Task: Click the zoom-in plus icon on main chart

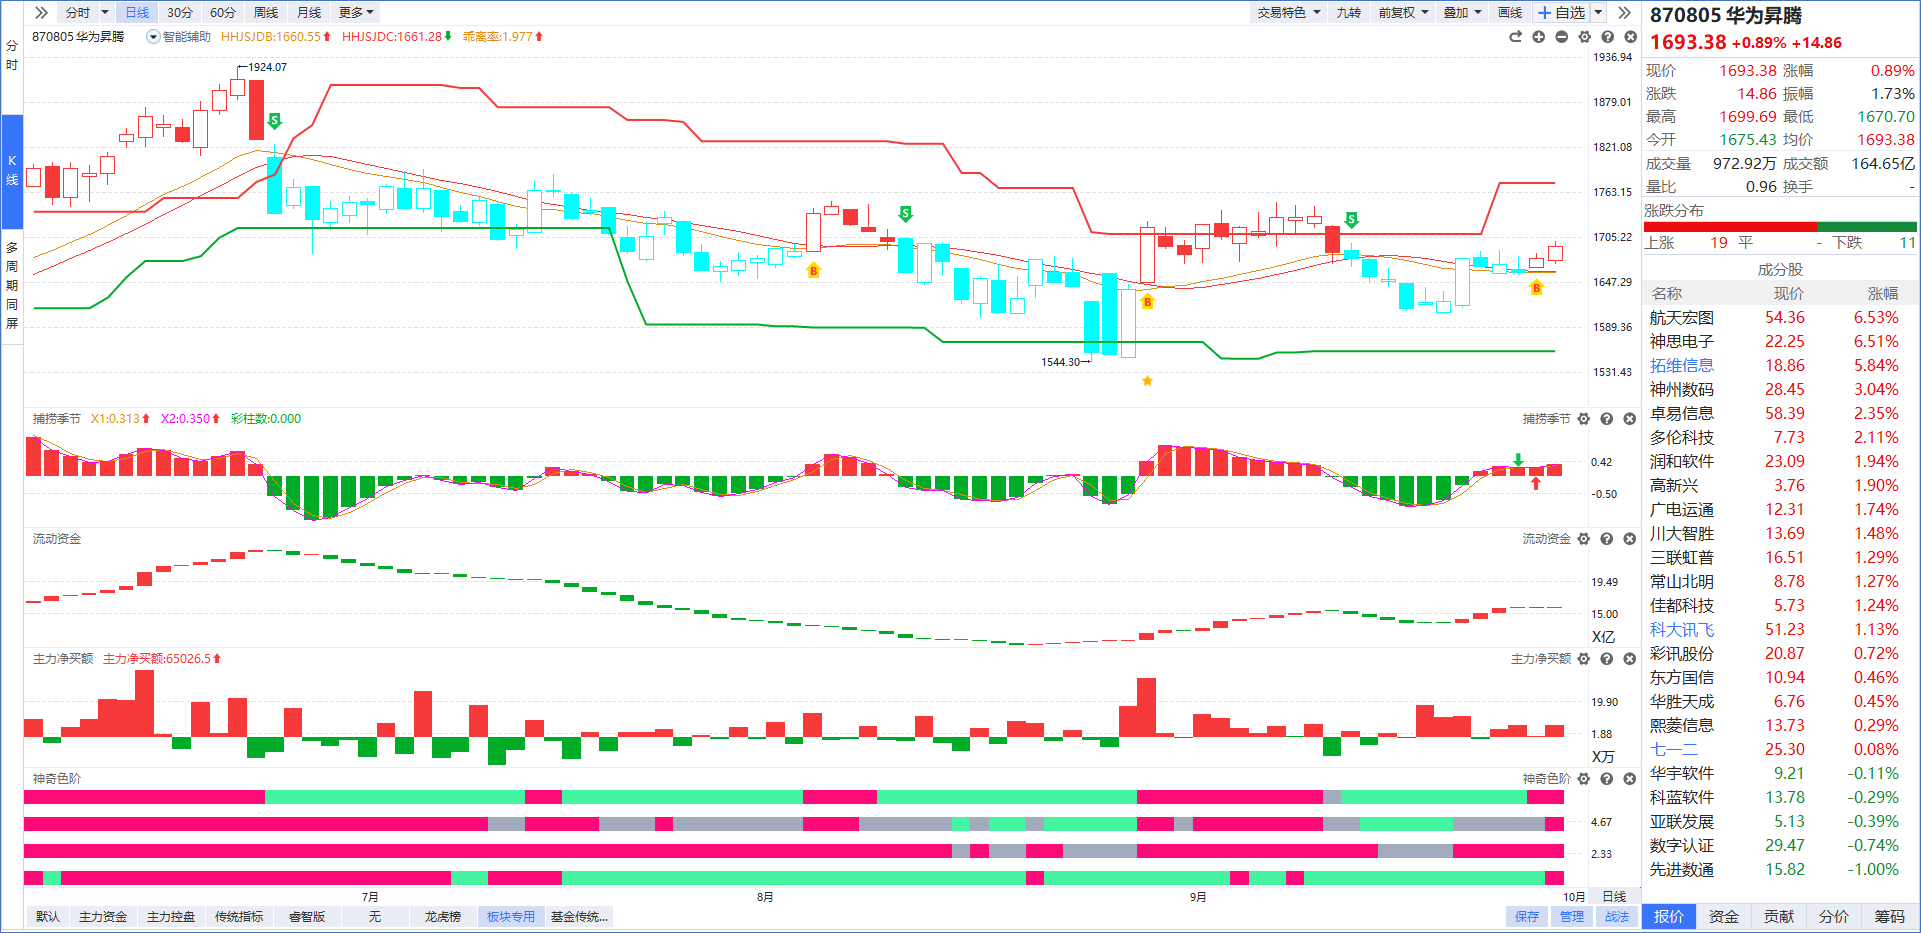Action: (x=1538, y=37)
